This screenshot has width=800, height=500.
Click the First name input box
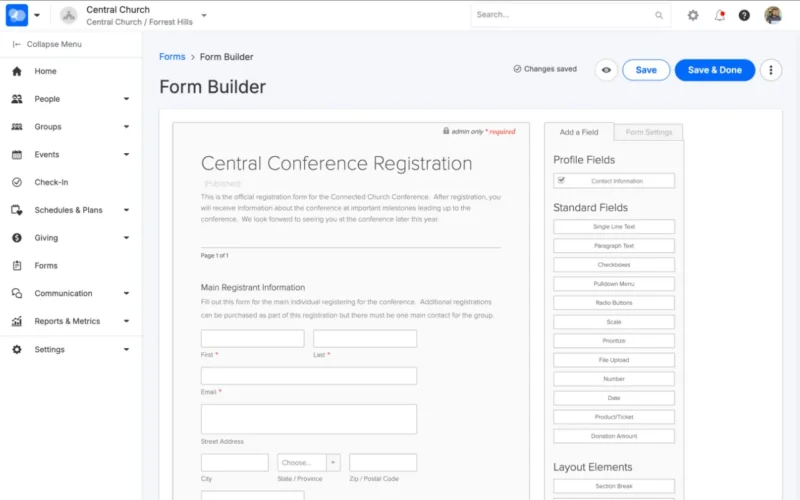click(253, 339)
